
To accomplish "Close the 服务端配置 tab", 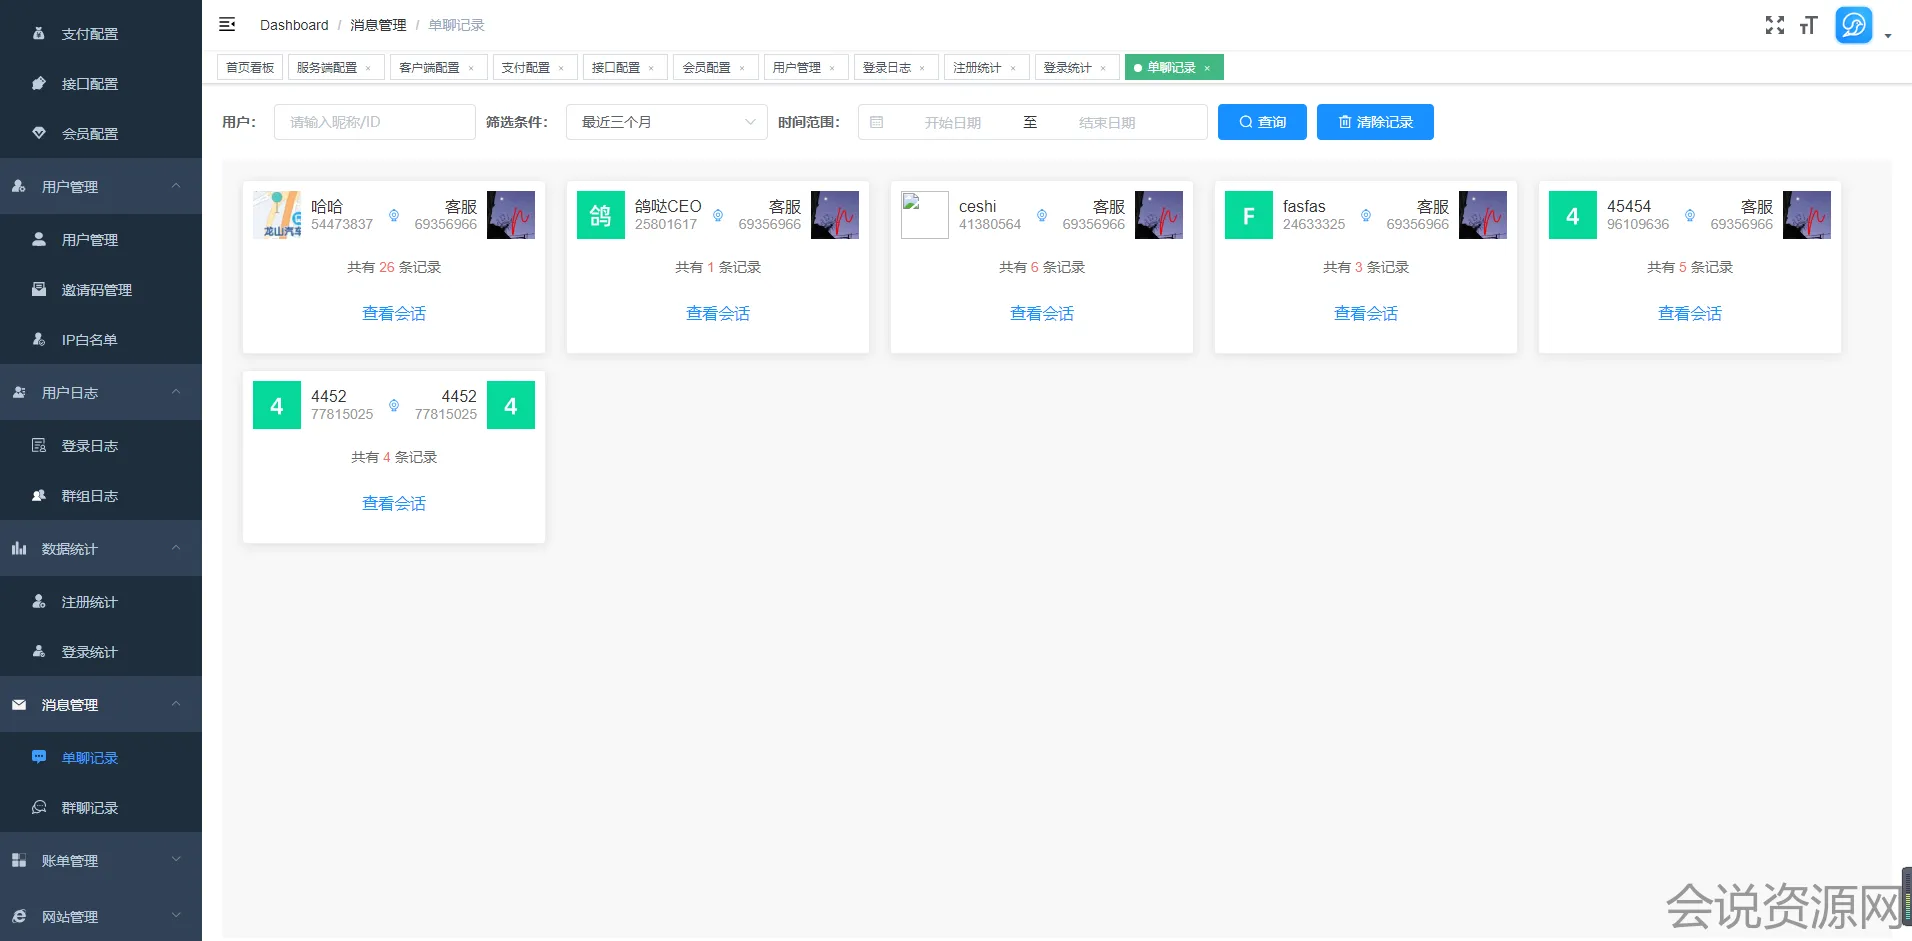I will pos(368,68).
